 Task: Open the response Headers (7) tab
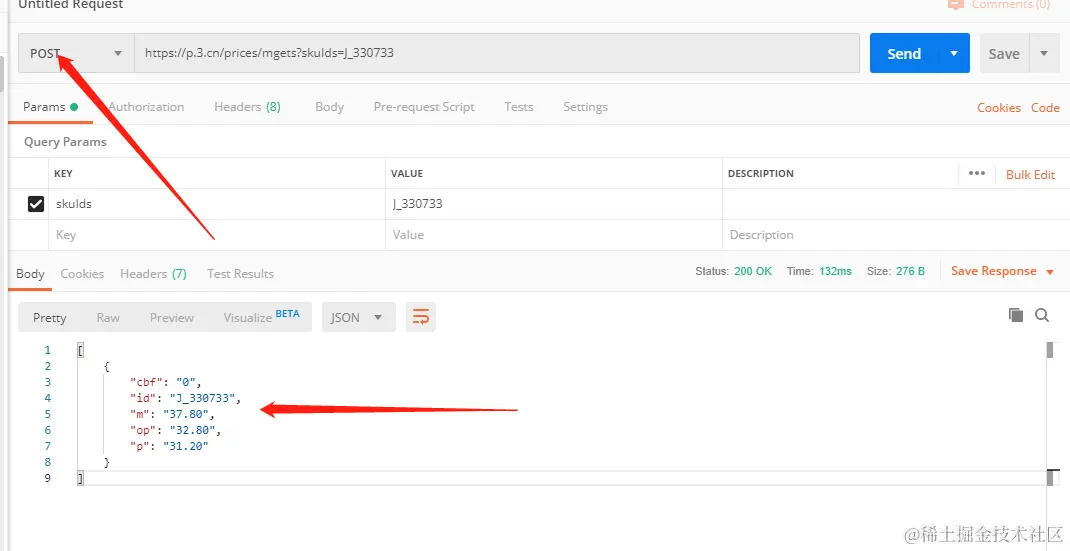tap(154, 274)
